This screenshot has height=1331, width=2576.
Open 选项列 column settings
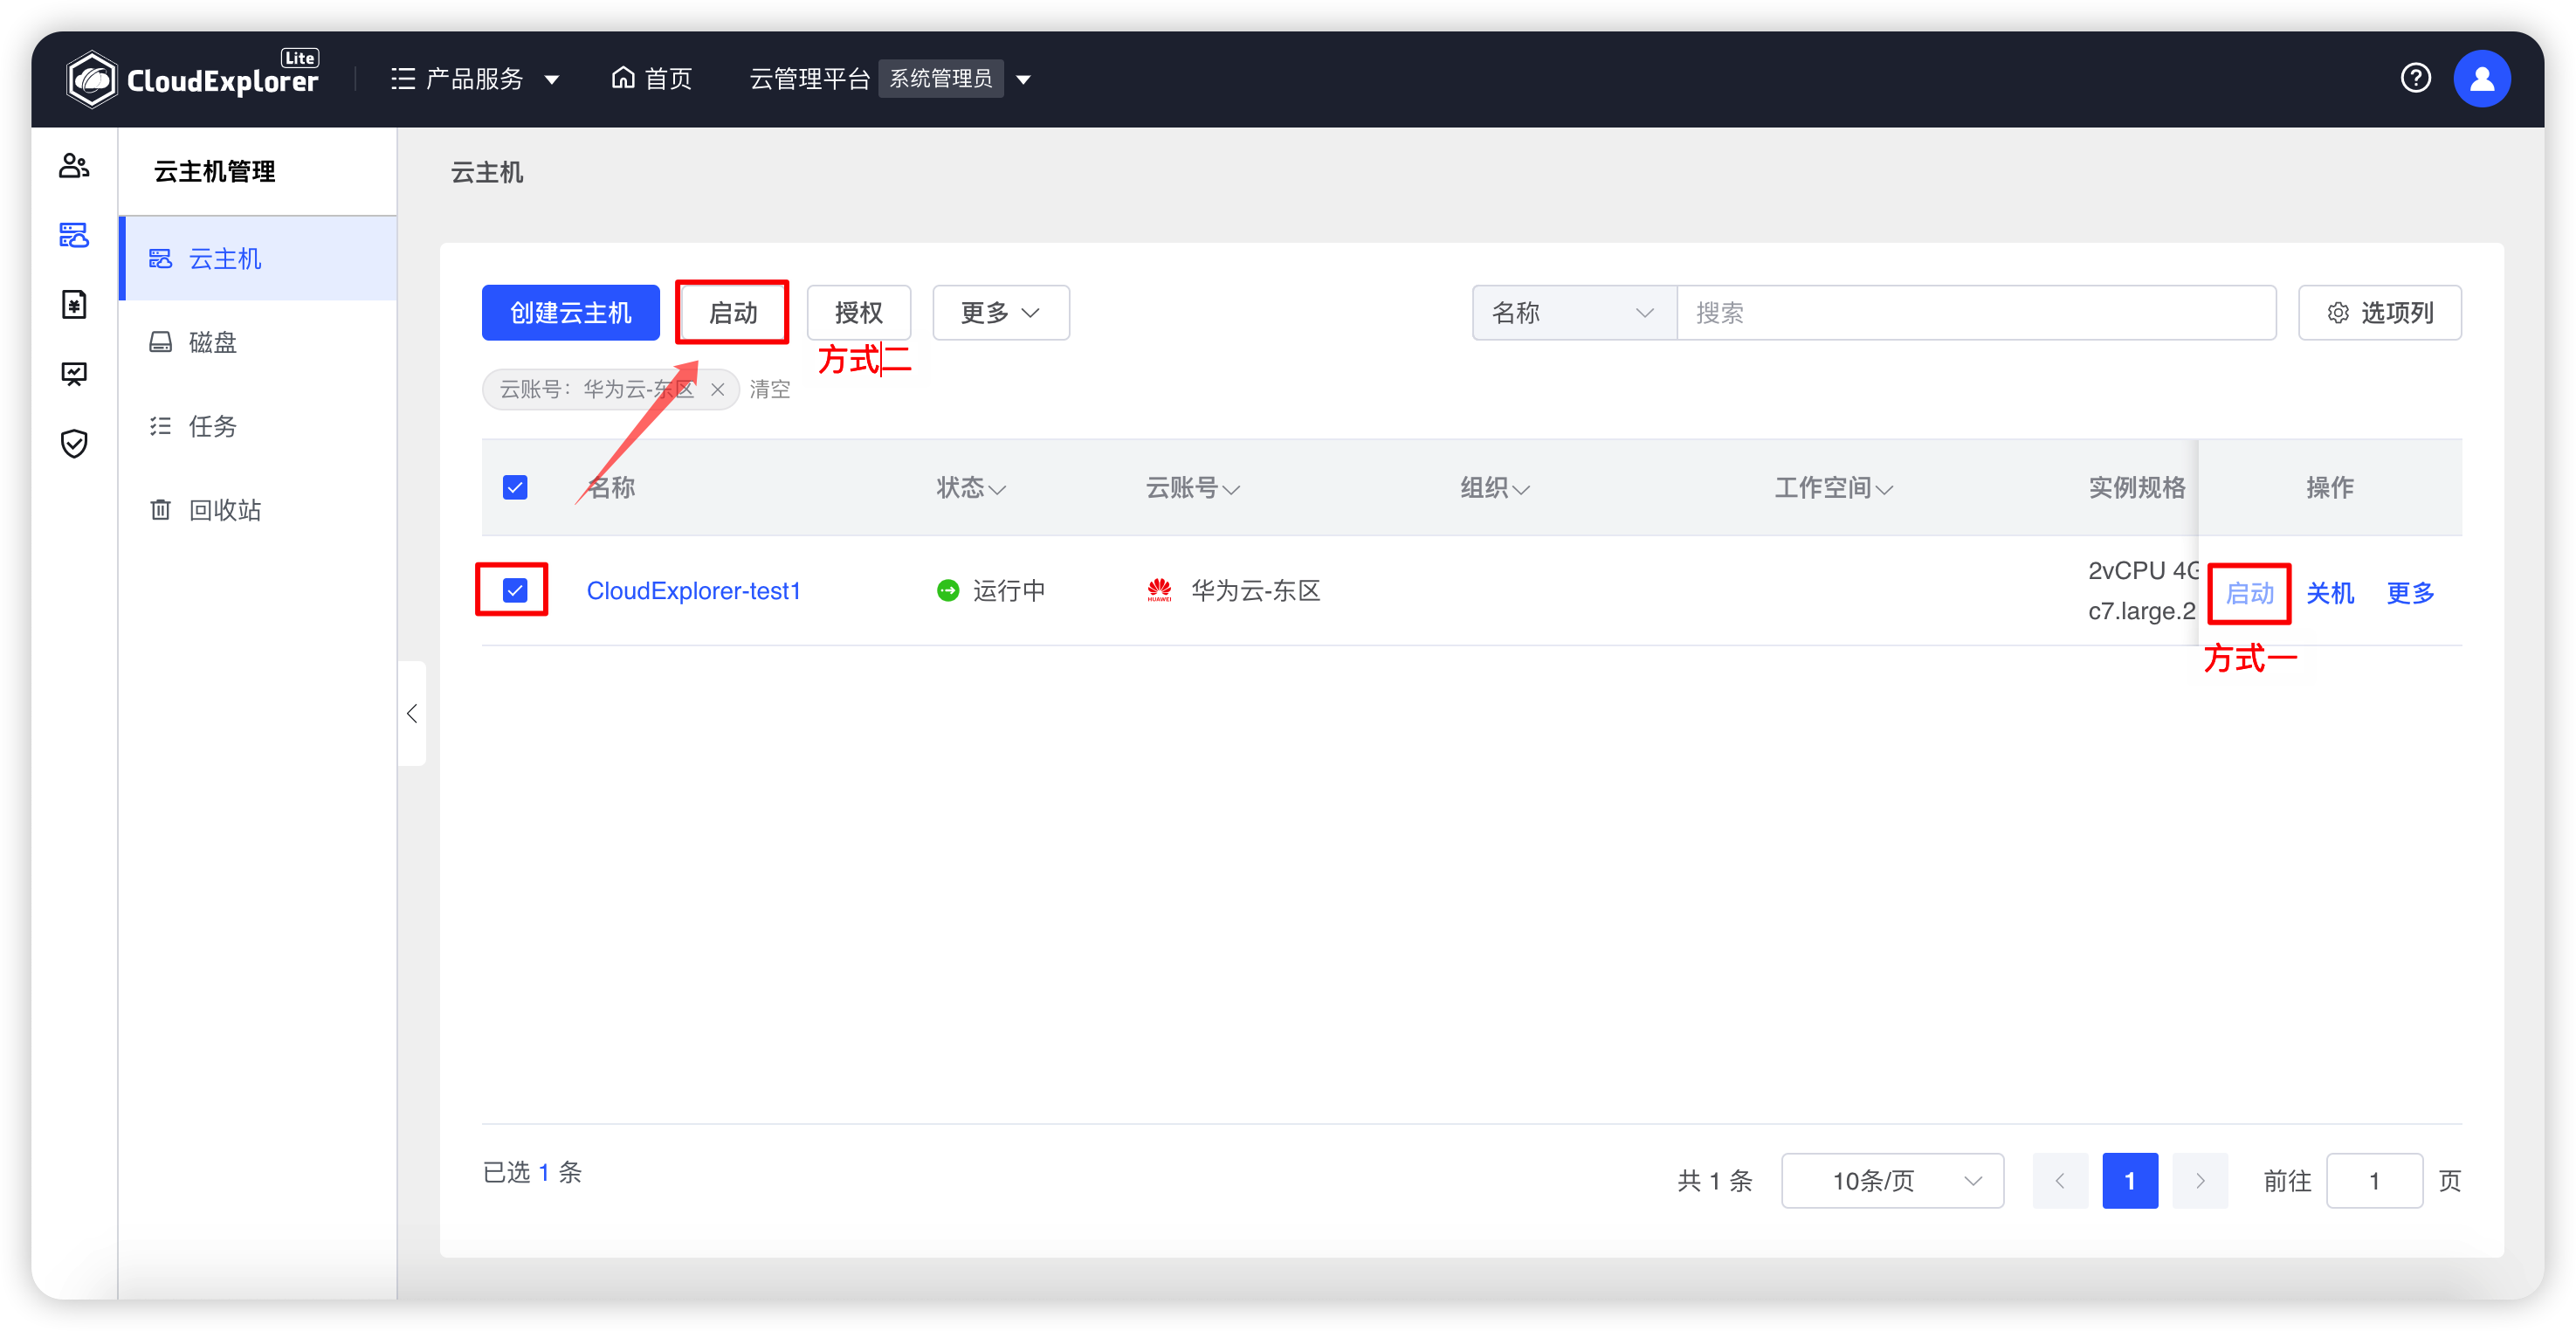pos(2380,313)
